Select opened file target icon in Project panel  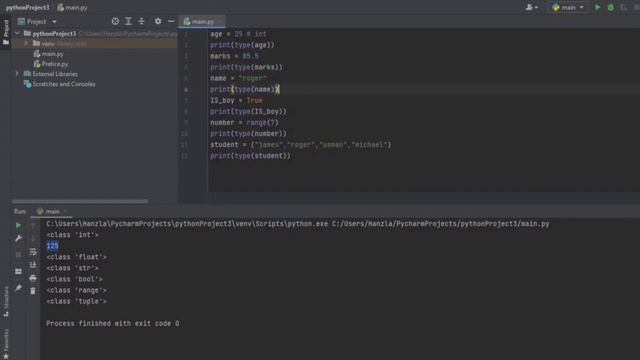coord(115,21)
